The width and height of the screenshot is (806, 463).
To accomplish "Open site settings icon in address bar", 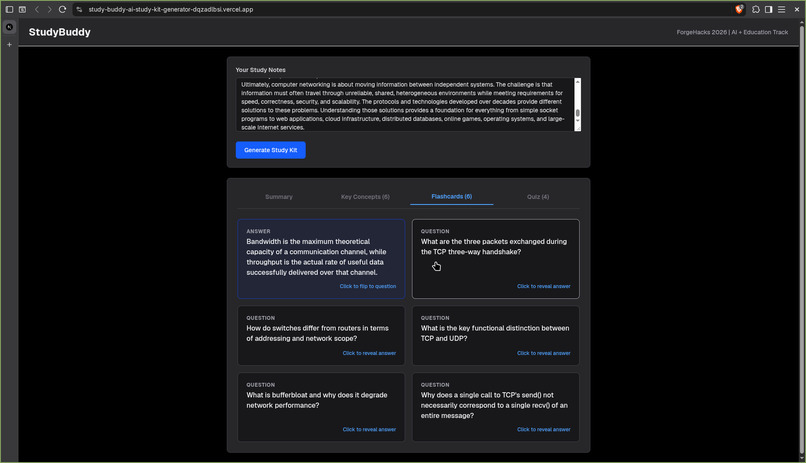I will click(x=79, y=9).
